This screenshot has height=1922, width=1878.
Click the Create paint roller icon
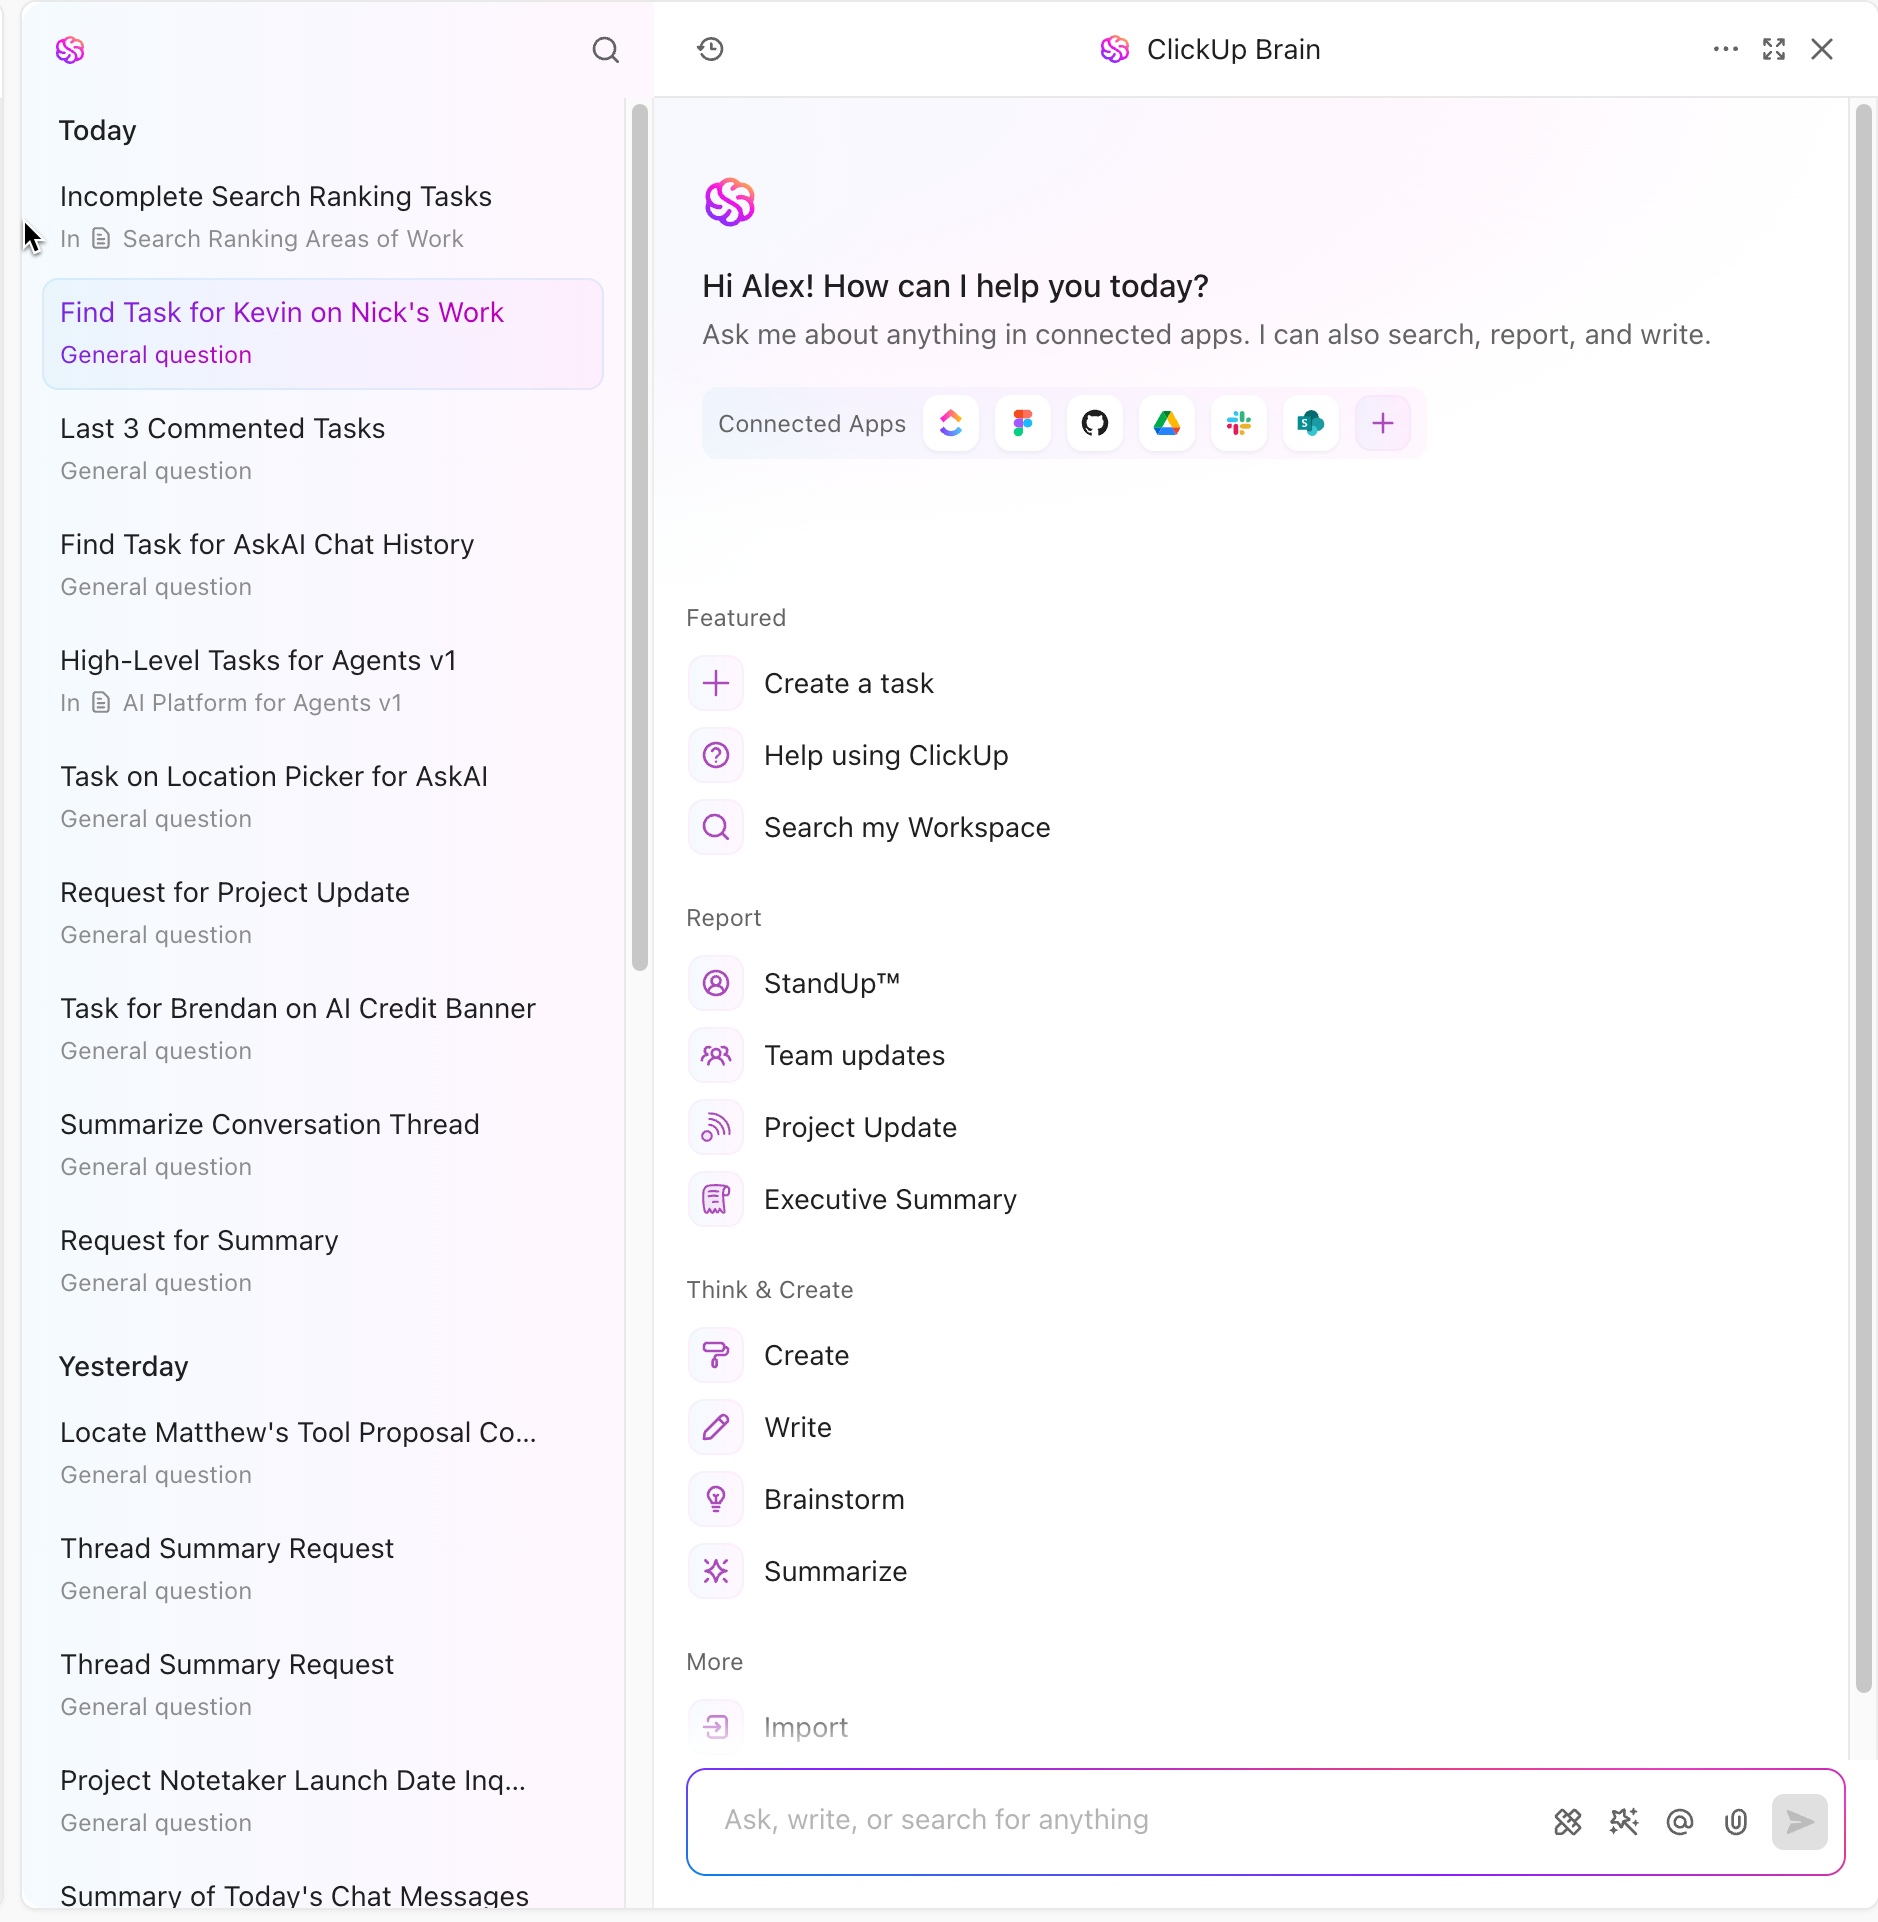point(716,1355)
